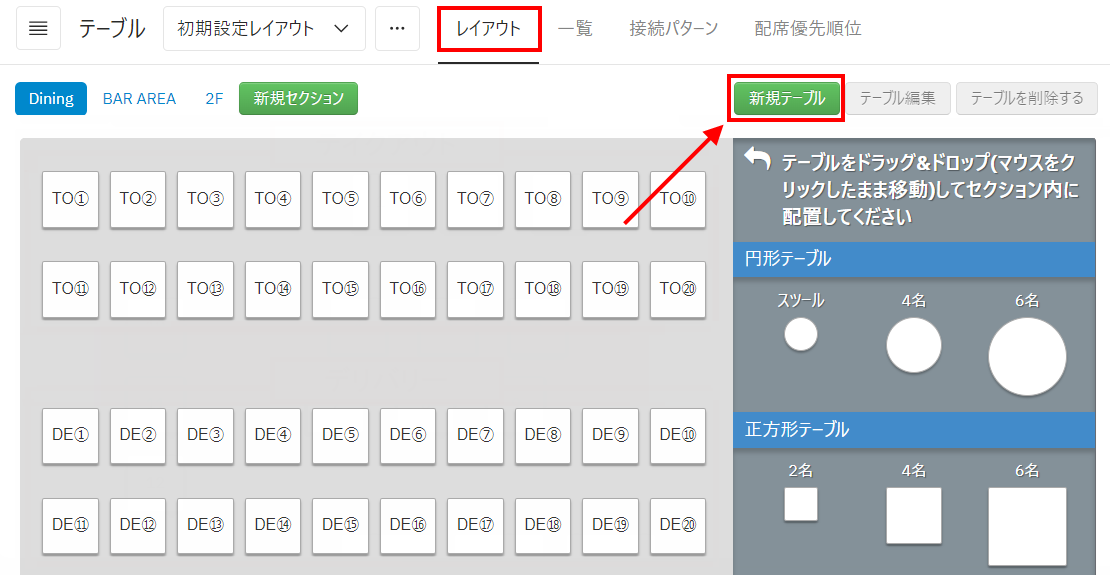Image resolution: width=1110 pixels, height=575 pixels.
Task: Select table DE⑤
Action: 341,436
